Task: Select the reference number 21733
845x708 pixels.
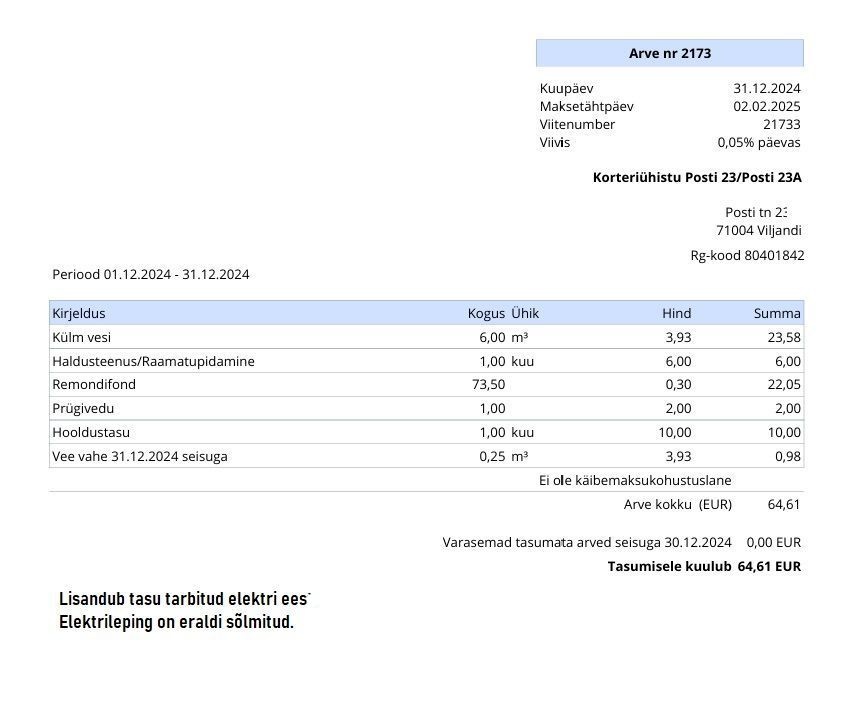Action: [781, 124]
